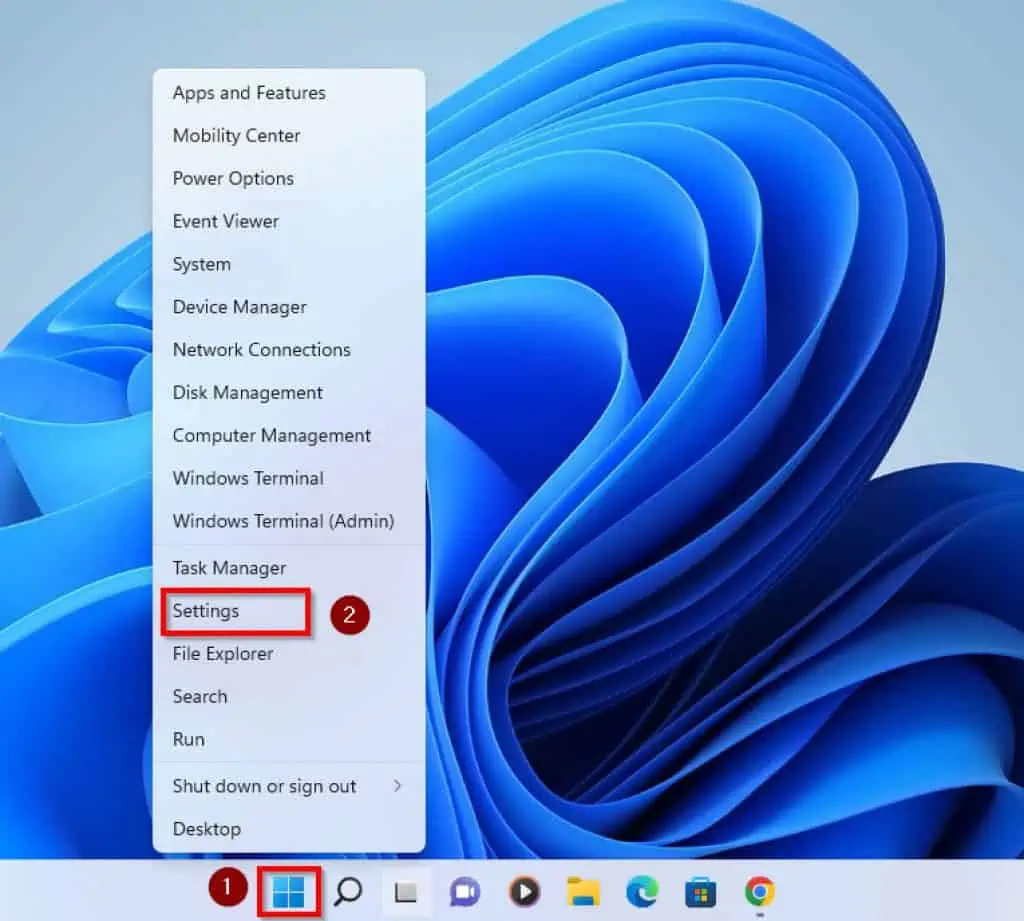Image resolution: width=1024 pixels, height=921 pixels.
Task: Open Computer Management
Action: click(x=271, y=435)
